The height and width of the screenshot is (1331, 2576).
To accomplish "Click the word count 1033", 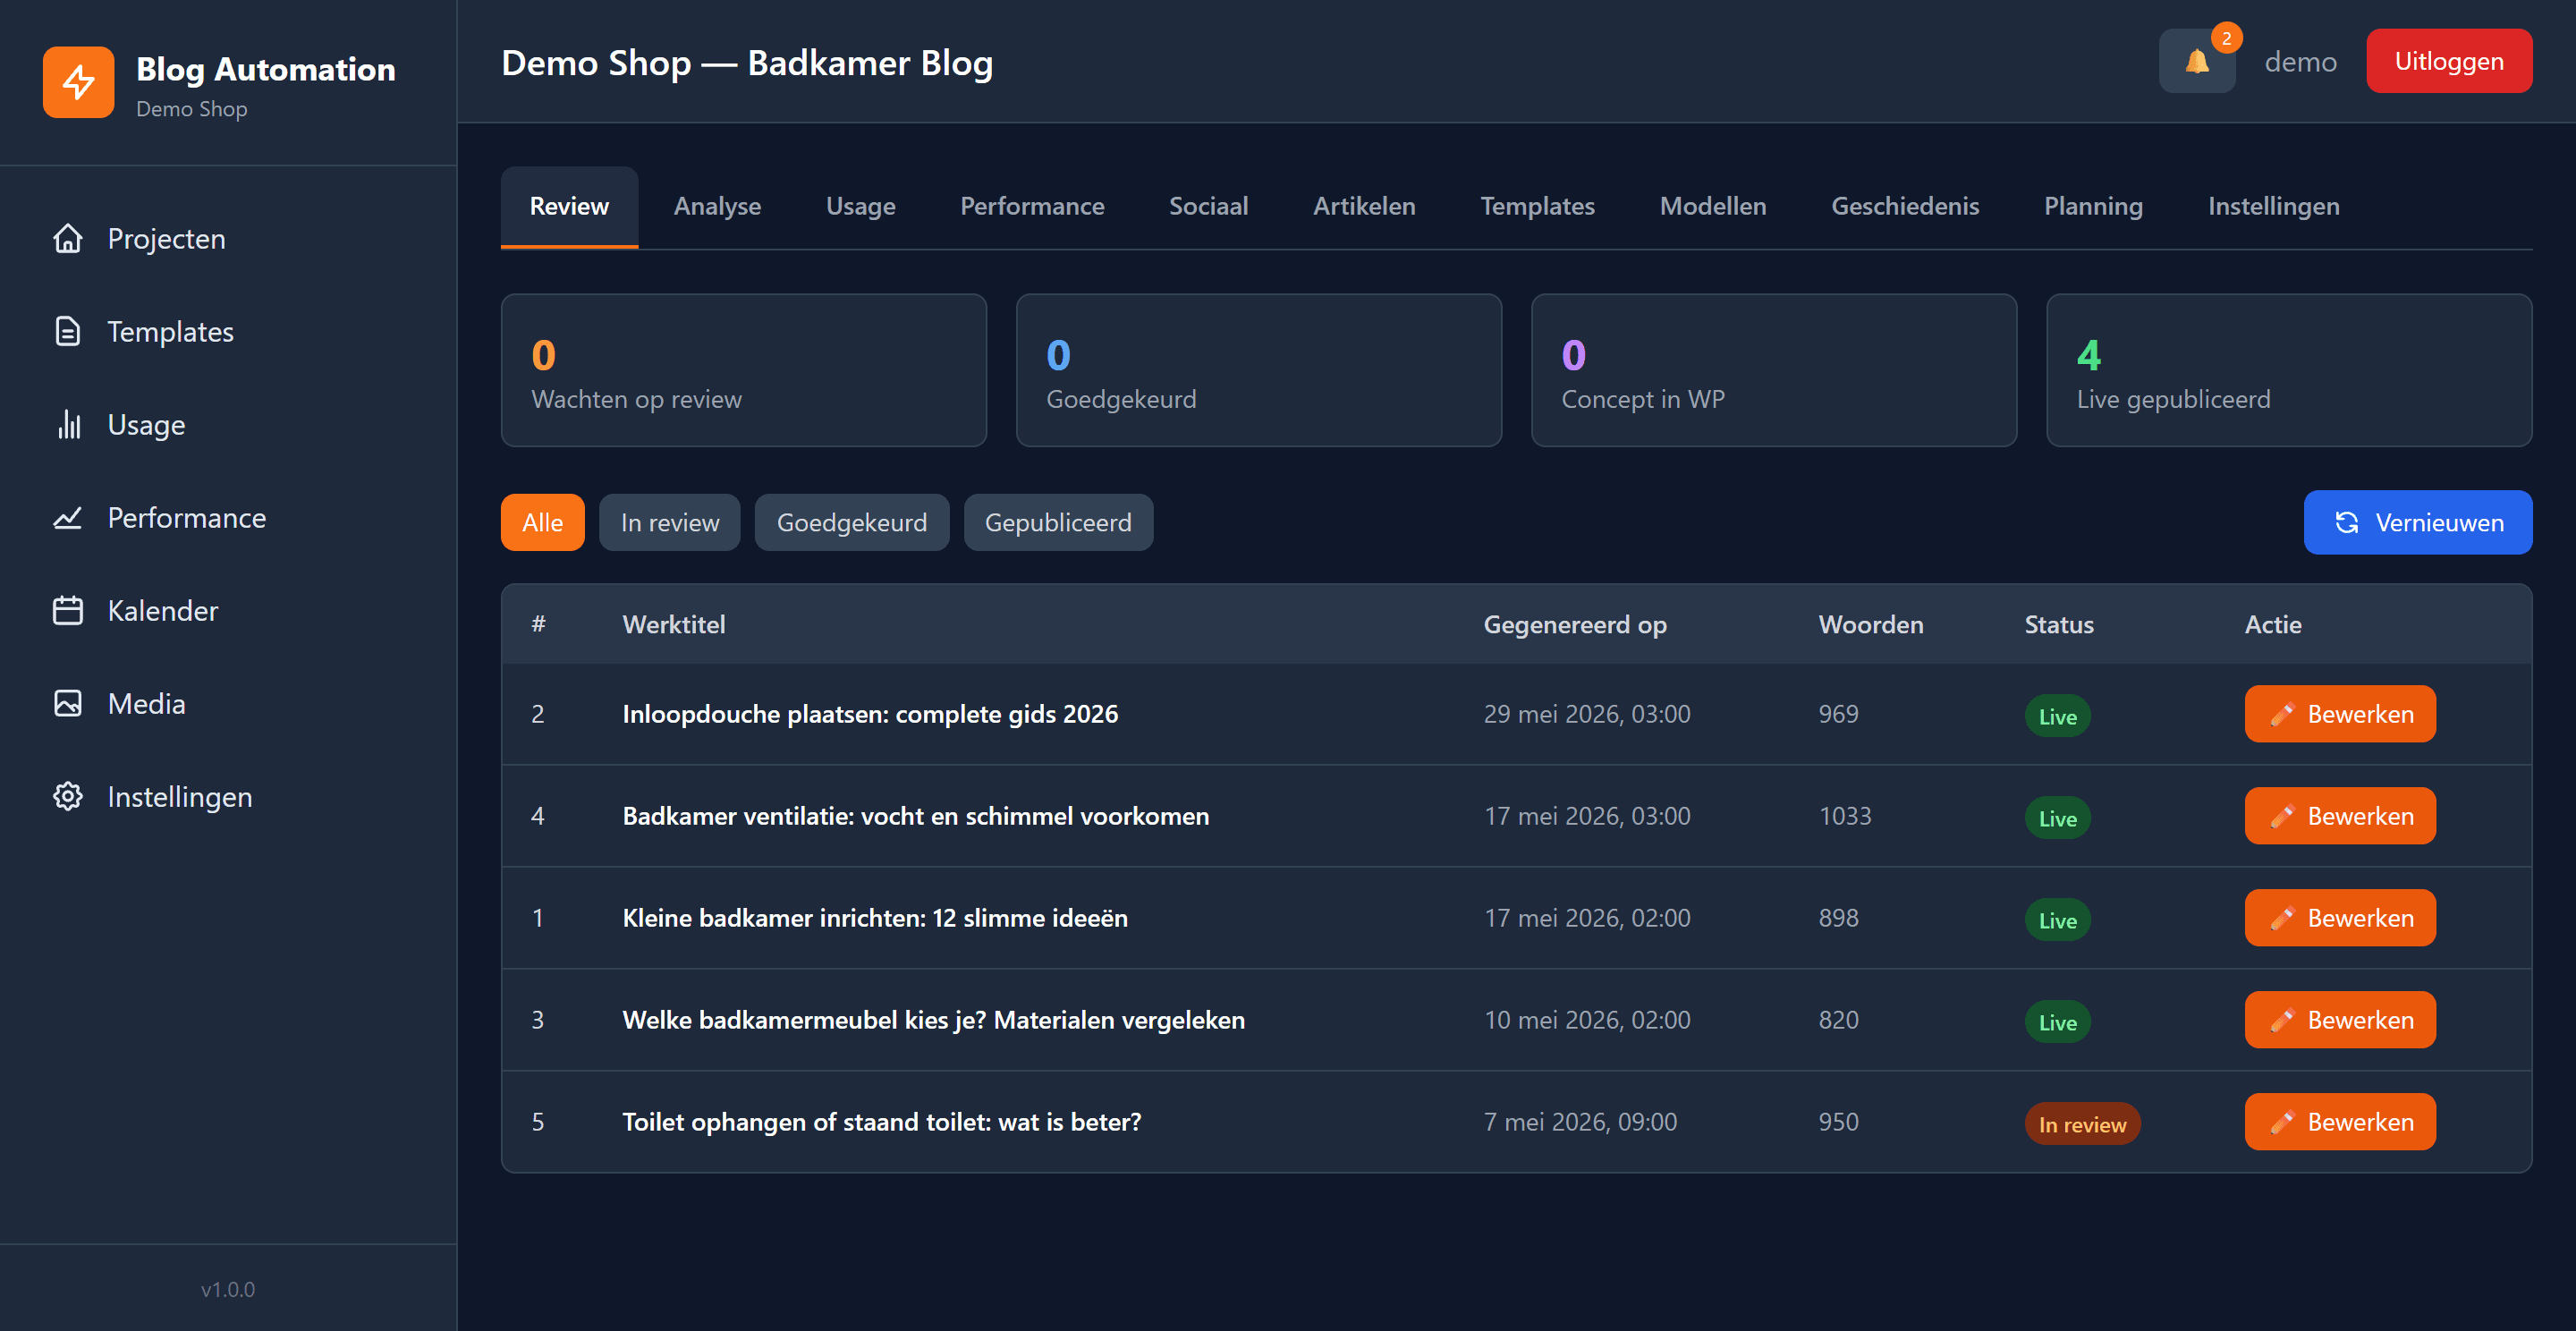I will coord(1844,817).
